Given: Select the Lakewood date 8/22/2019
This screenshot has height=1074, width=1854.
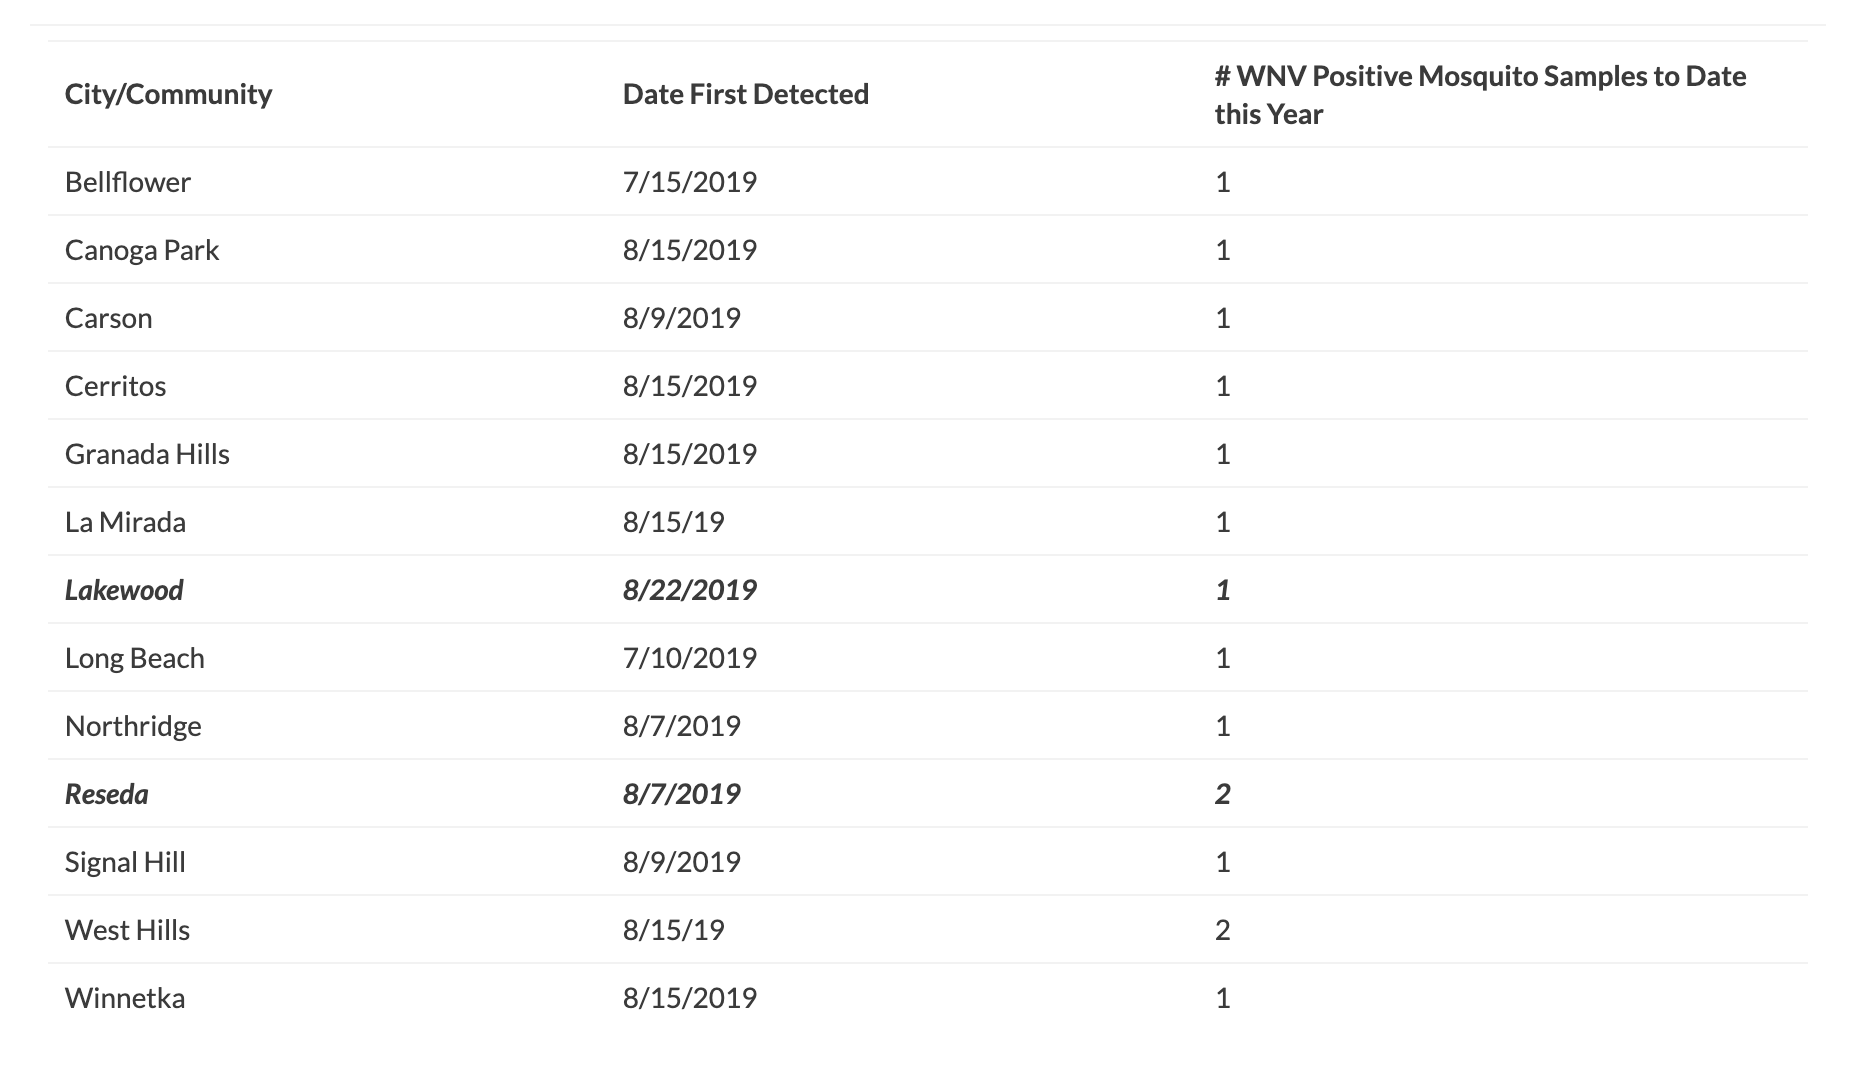Looking at the screenshot, I should tap(689, 590).
